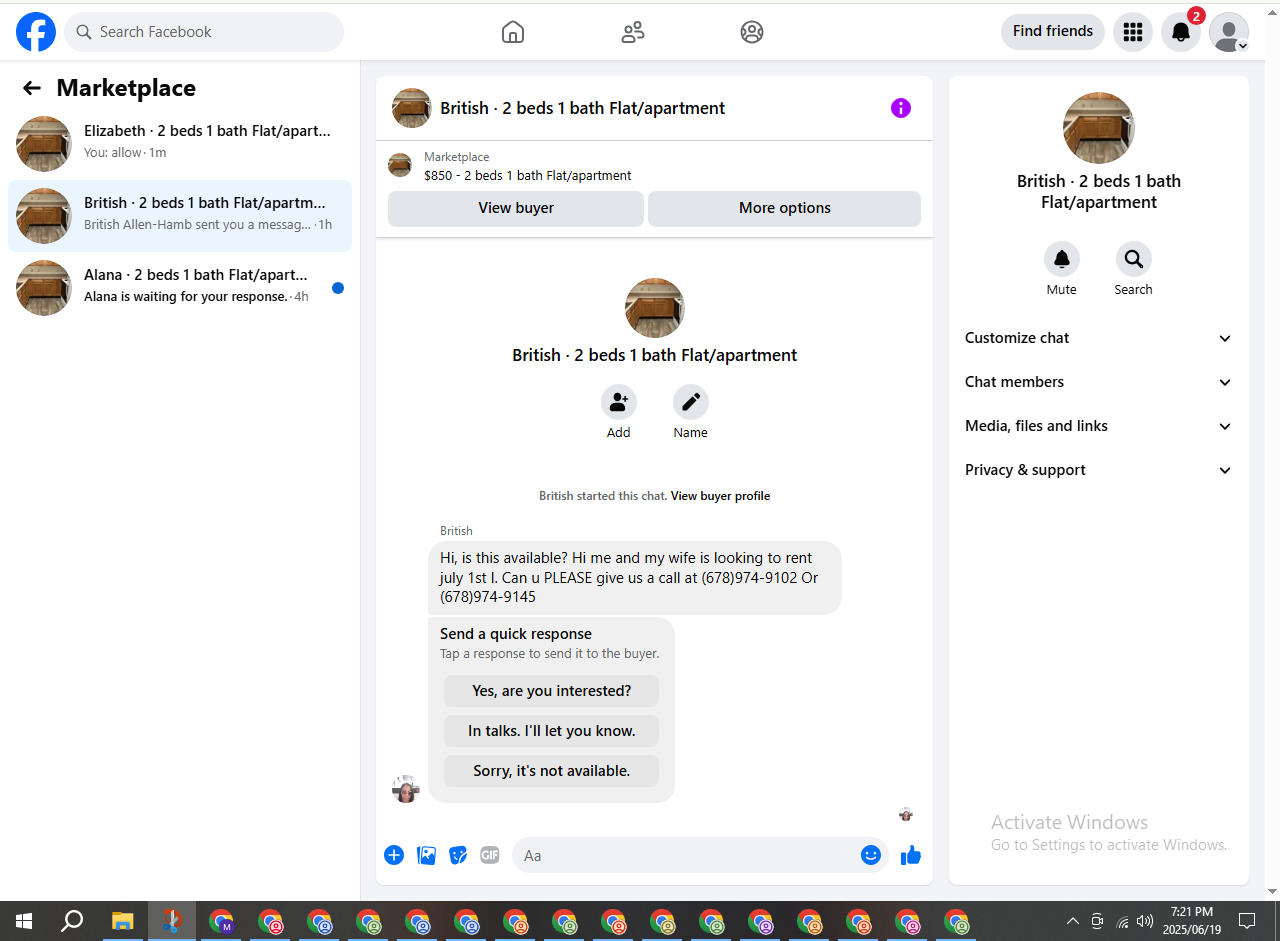Choose a sticker using the sticker icon

tap(458, 855)
